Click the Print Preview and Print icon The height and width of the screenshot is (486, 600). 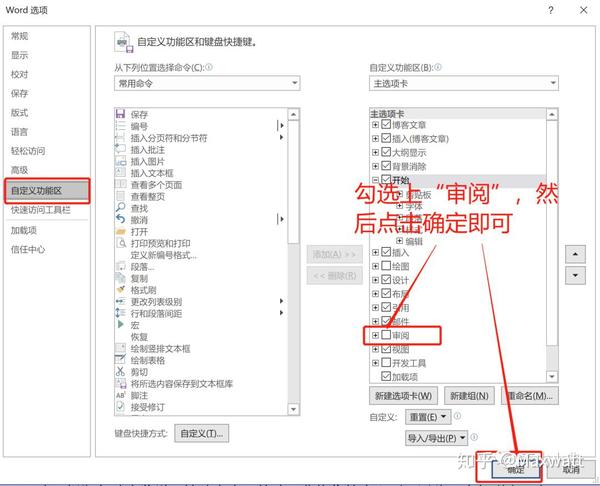[121, 243]
